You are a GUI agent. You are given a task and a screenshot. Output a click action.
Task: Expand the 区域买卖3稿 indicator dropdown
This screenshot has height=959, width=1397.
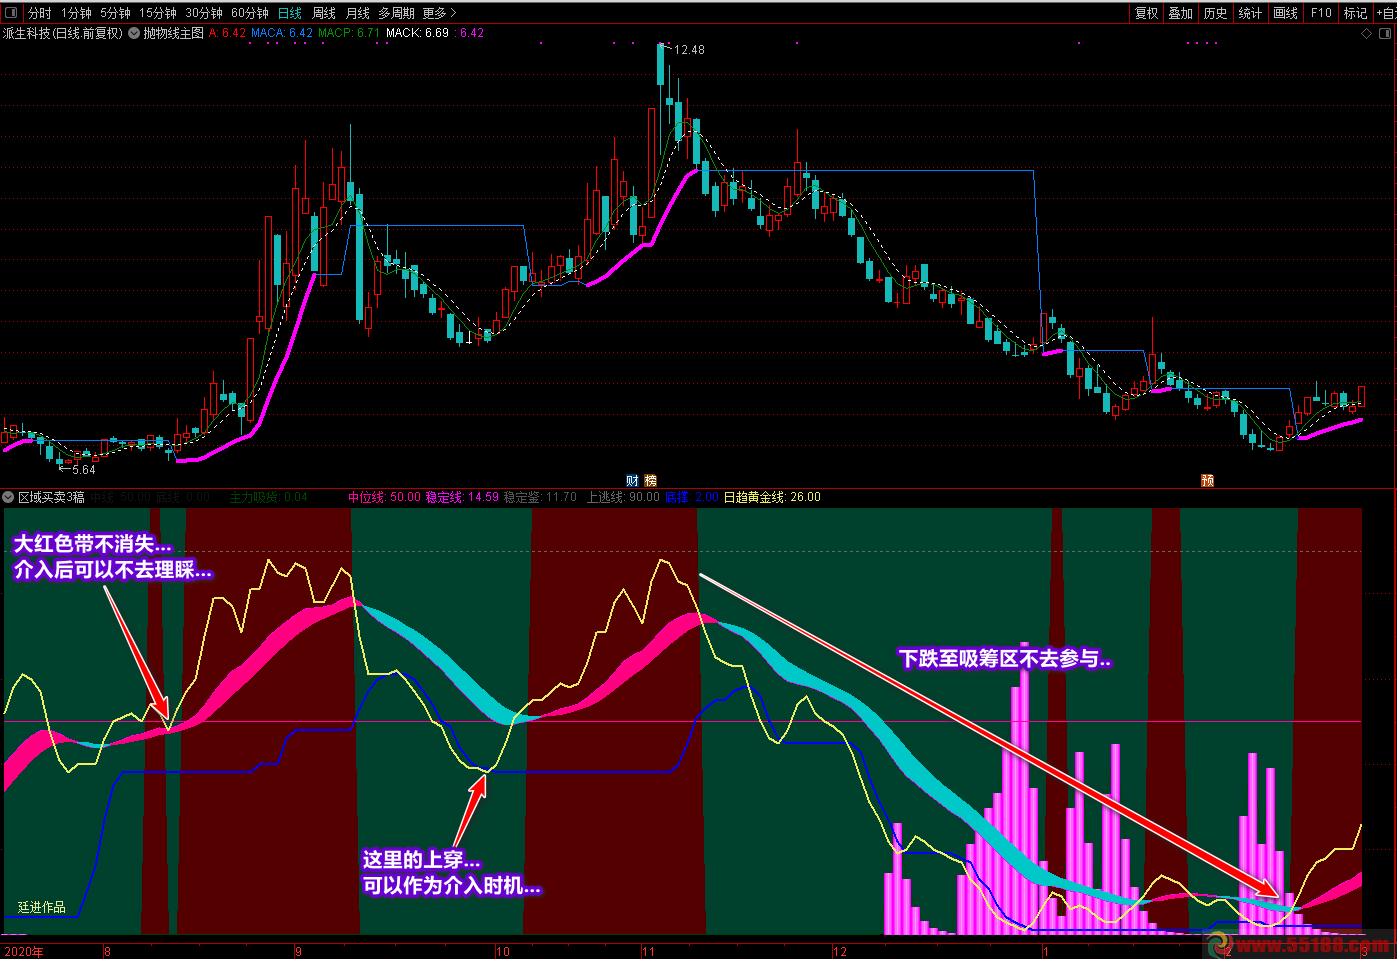[9, 497]
